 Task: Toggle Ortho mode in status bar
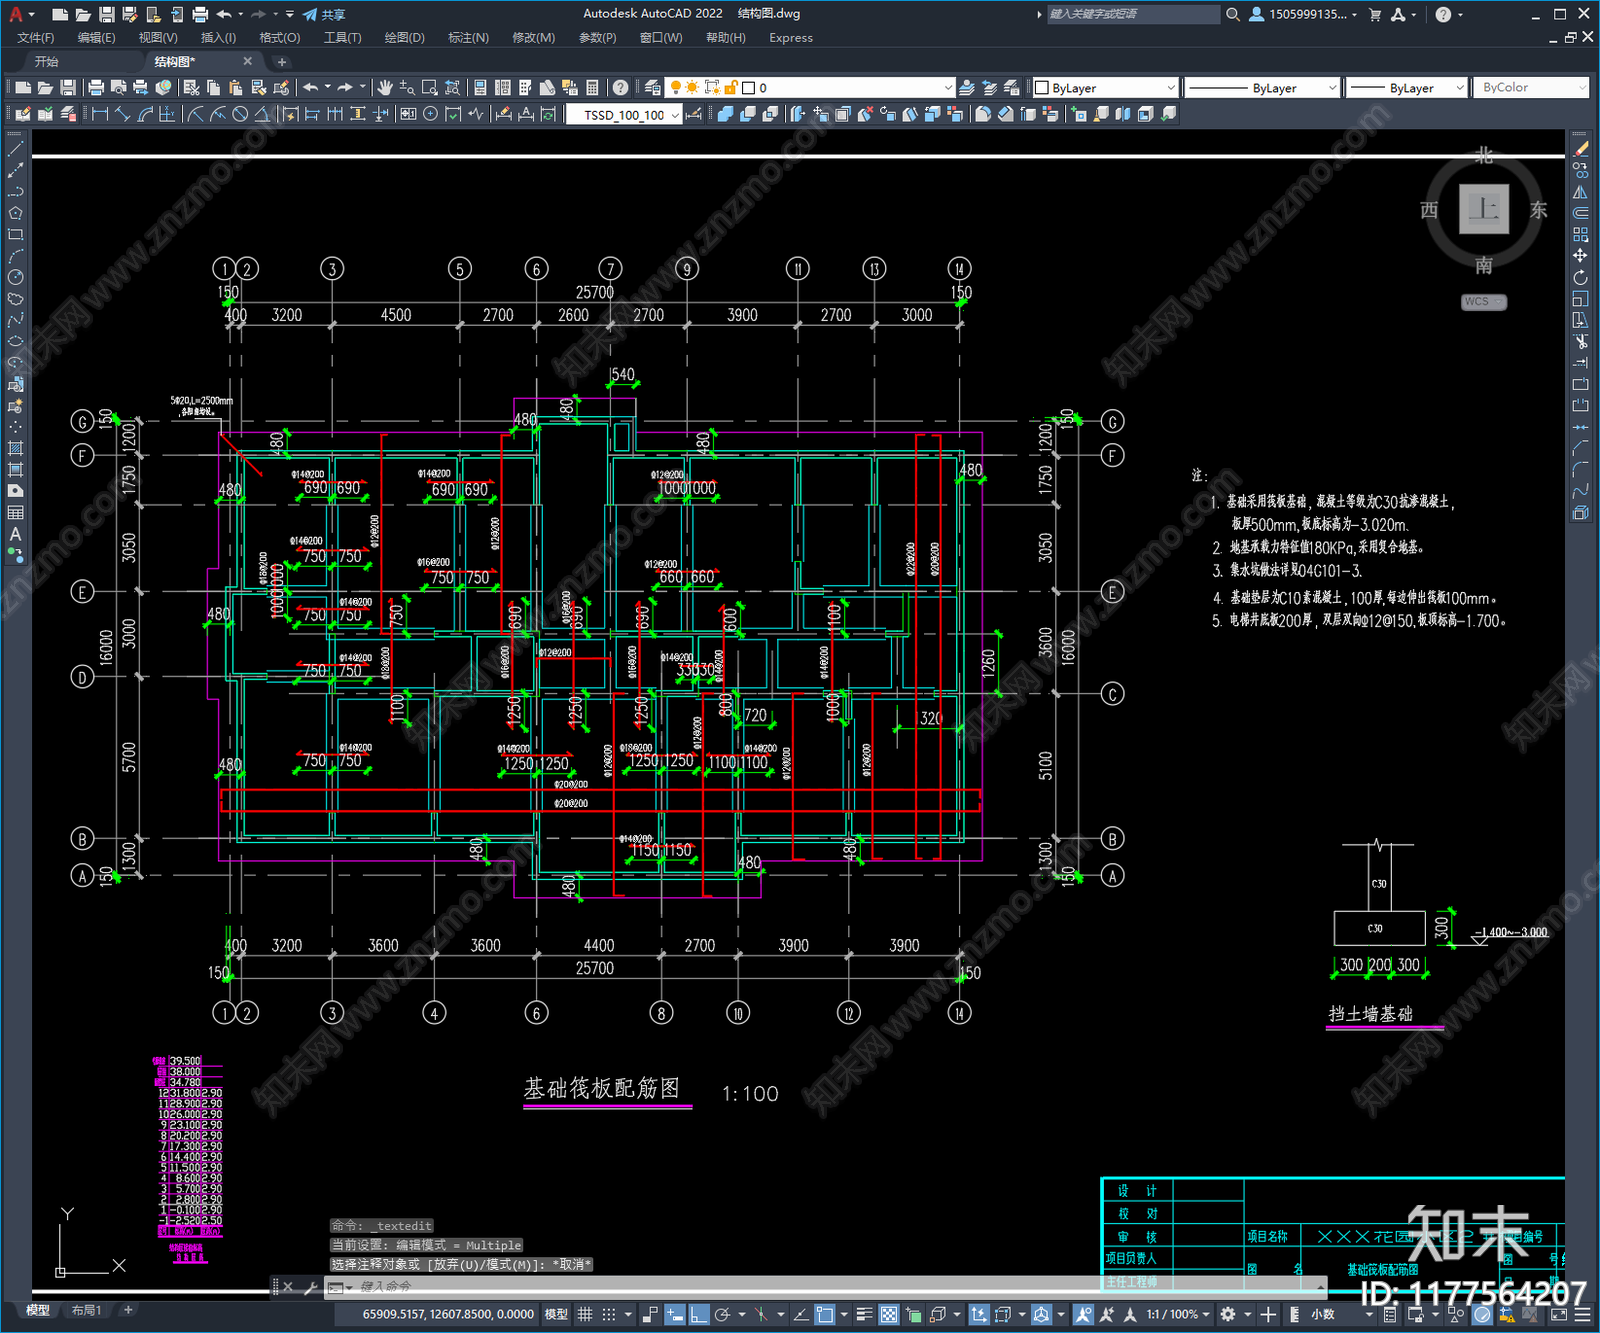tap(698, 1314)
